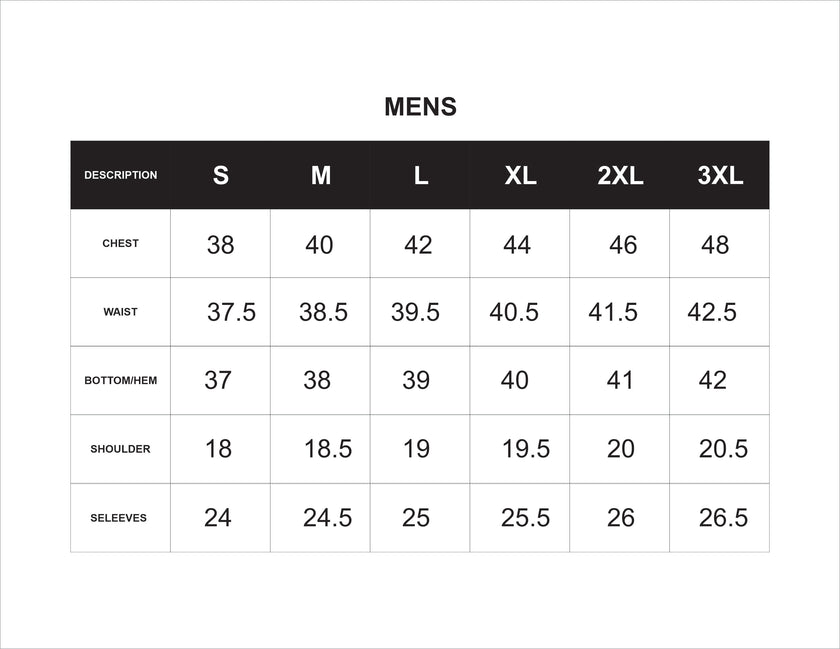The image size is (840, 649).
Task: Click the chest value 44 for XL
Action: (517, 245)
